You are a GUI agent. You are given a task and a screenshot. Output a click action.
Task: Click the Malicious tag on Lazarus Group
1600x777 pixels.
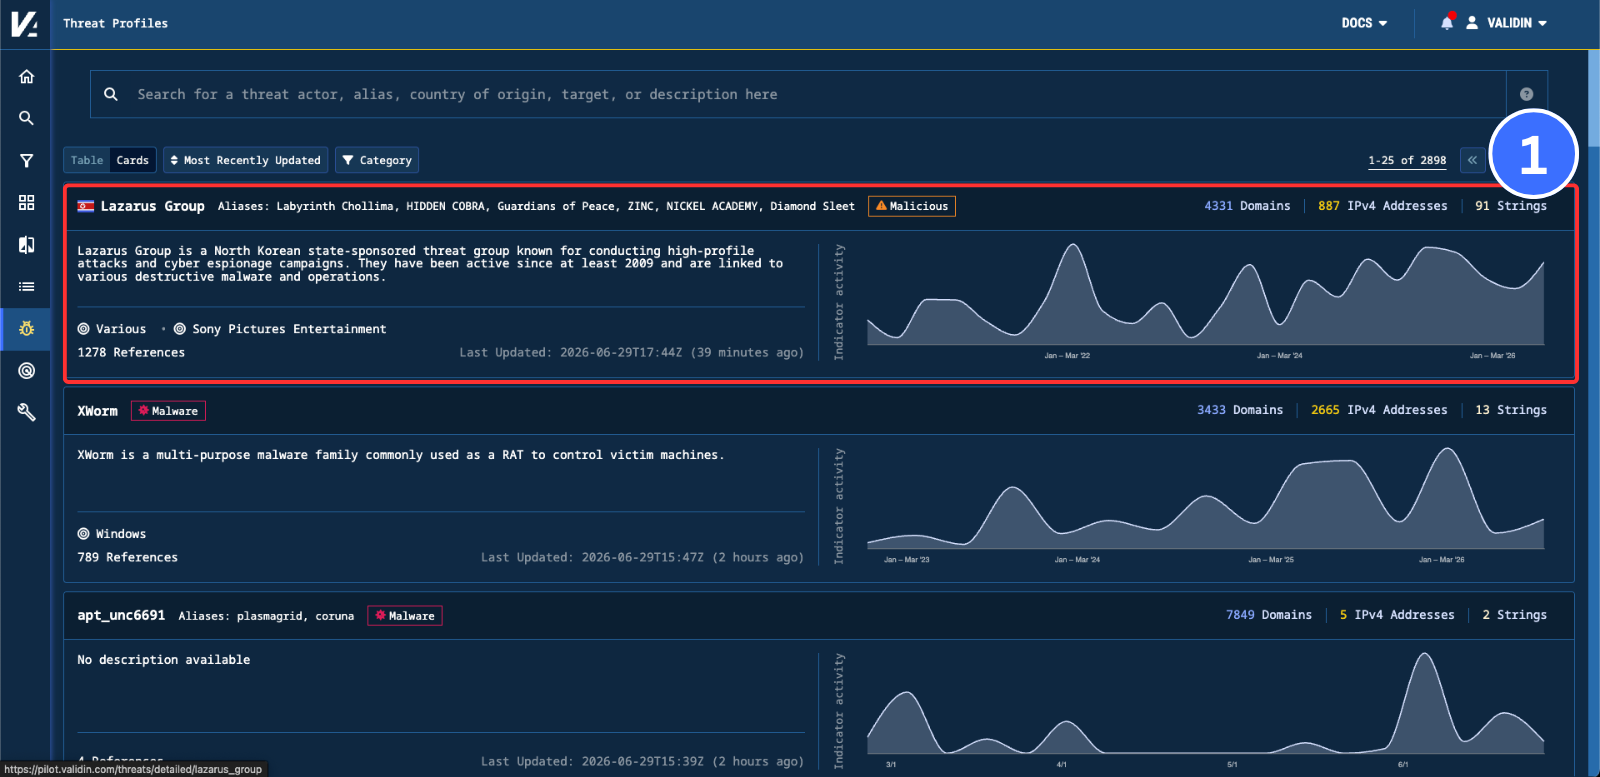(x=911, y=206)
